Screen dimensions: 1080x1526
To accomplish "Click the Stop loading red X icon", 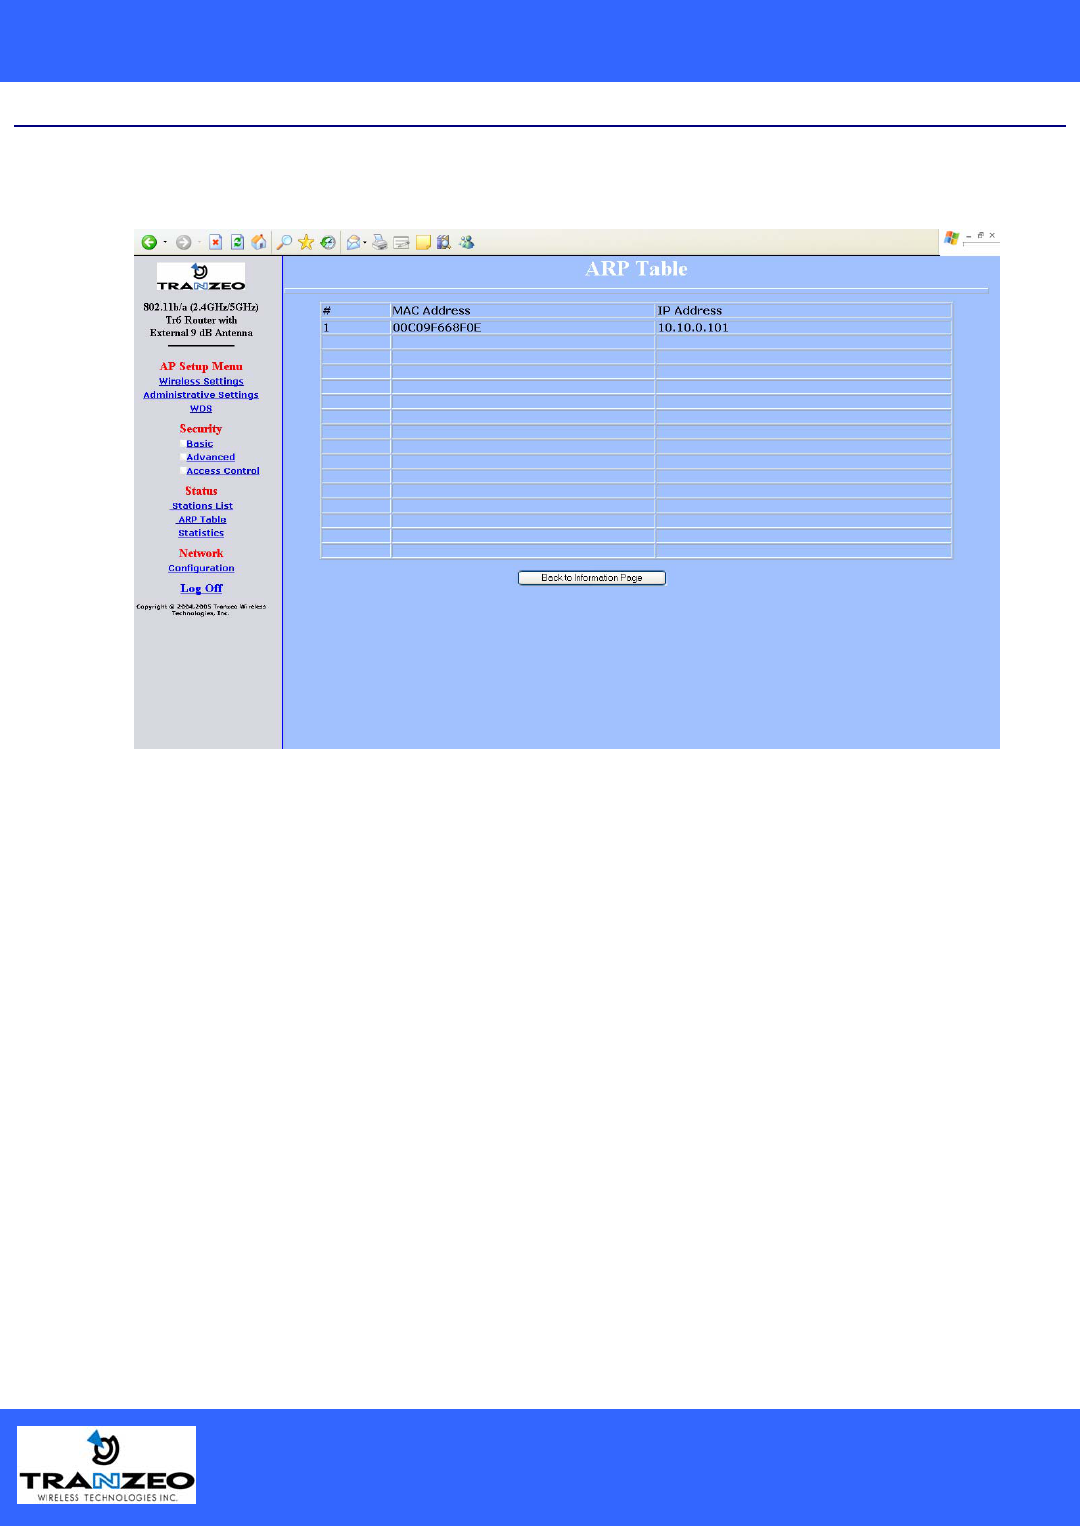I will pos(215,242).
